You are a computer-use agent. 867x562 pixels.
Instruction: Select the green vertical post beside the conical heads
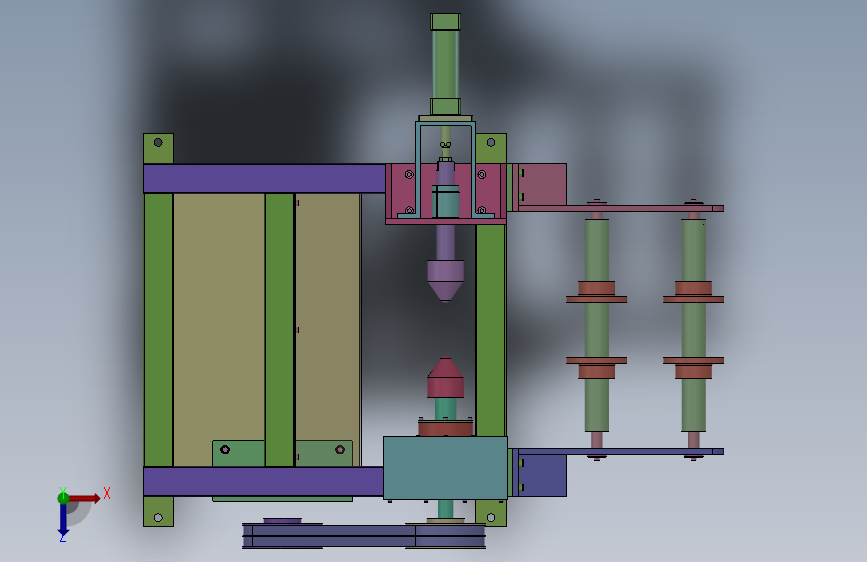tap(490, 330)
